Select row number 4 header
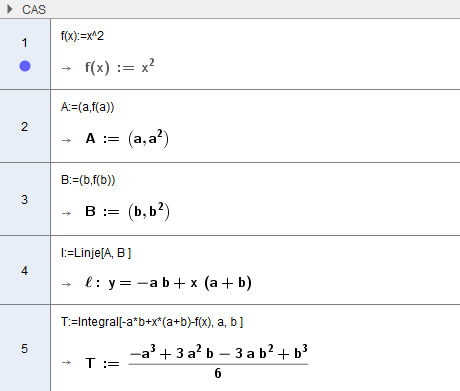The height and width of the screenshot is (391, 460). pyautogui.click(x=24, y=271)
